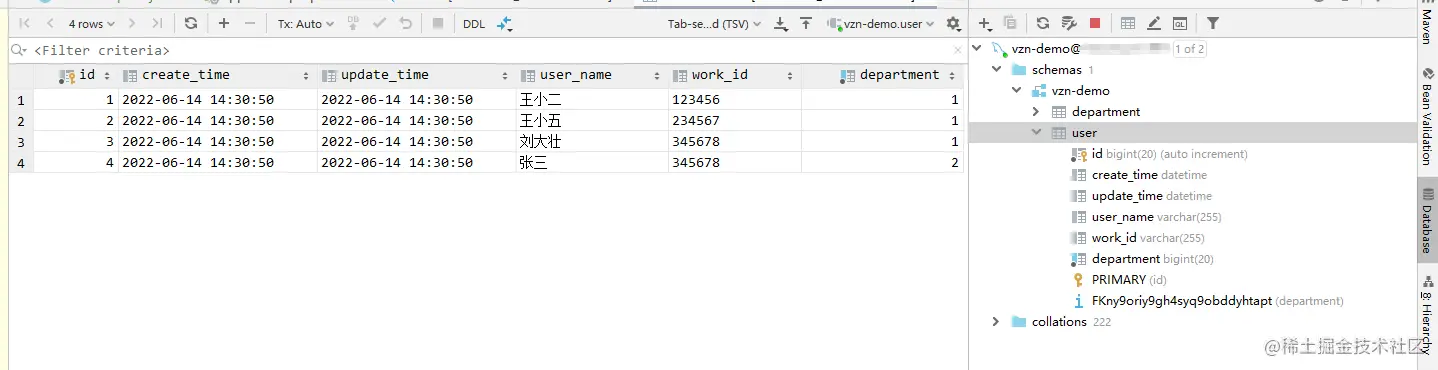Collapse the vzn-demo schema node
The height and width of the screenshot is (370, 1438).
tap(1016, 91)
